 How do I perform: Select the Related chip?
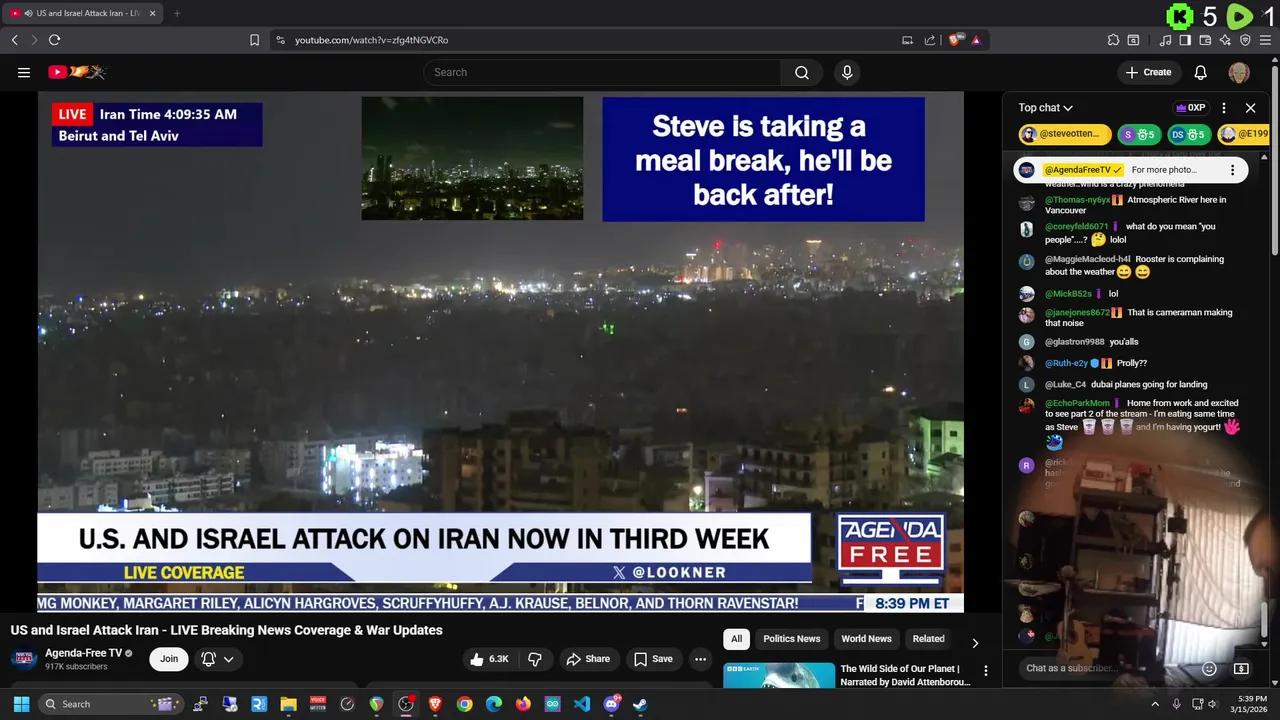(x=928, y=639)
